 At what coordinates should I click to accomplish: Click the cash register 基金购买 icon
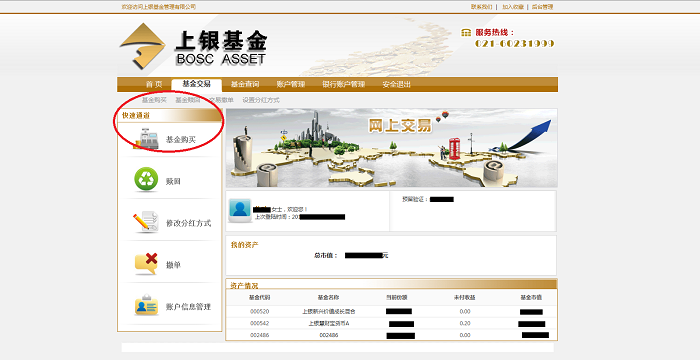point(147,139)
